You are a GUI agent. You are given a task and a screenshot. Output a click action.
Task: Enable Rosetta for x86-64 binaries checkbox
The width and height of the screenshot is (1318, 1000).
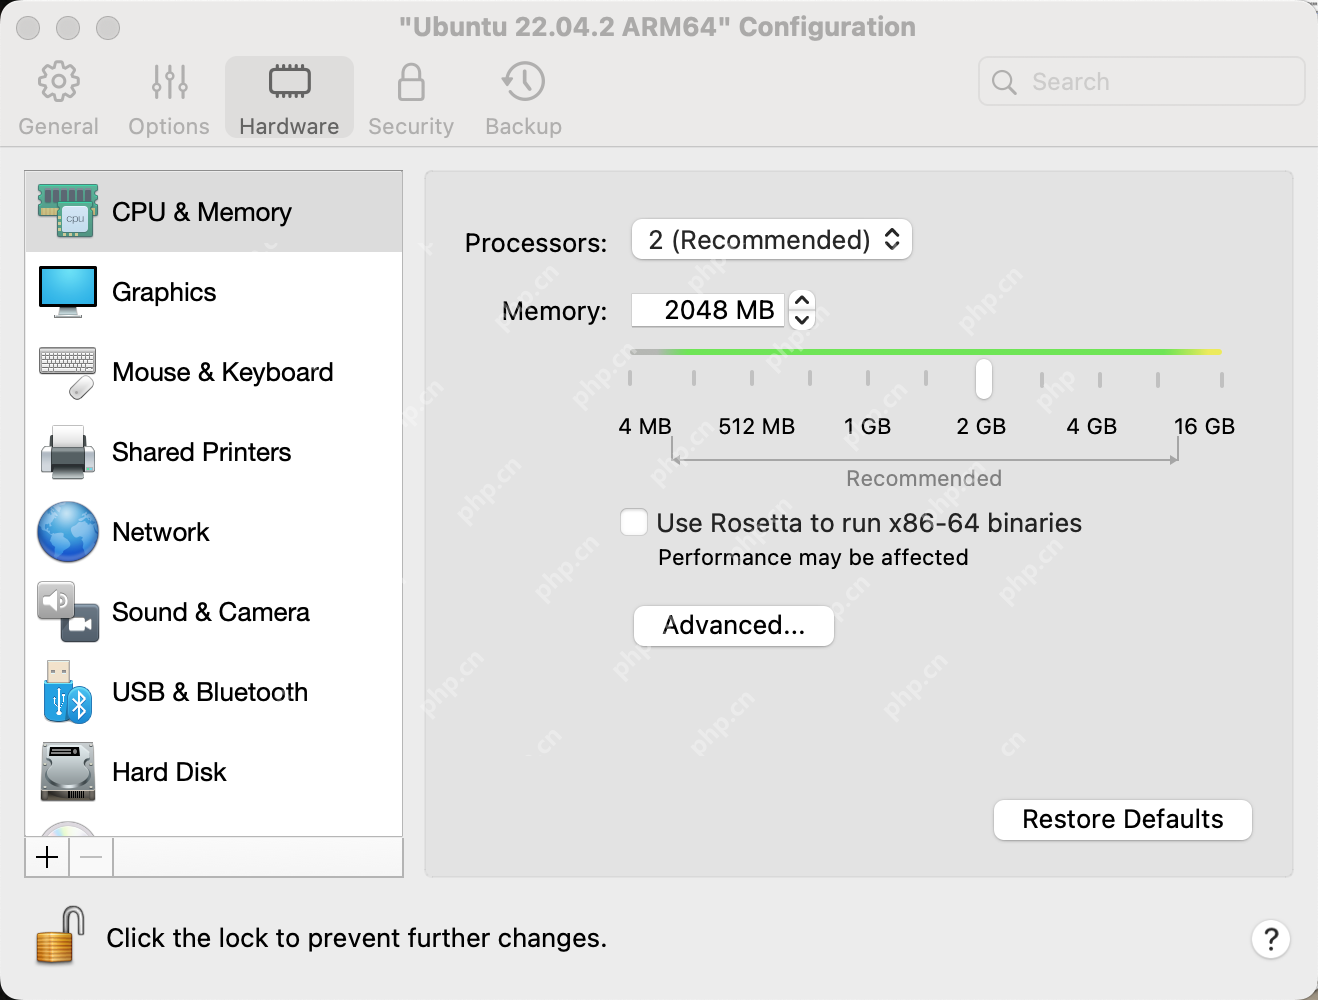[x=634, y=522]
